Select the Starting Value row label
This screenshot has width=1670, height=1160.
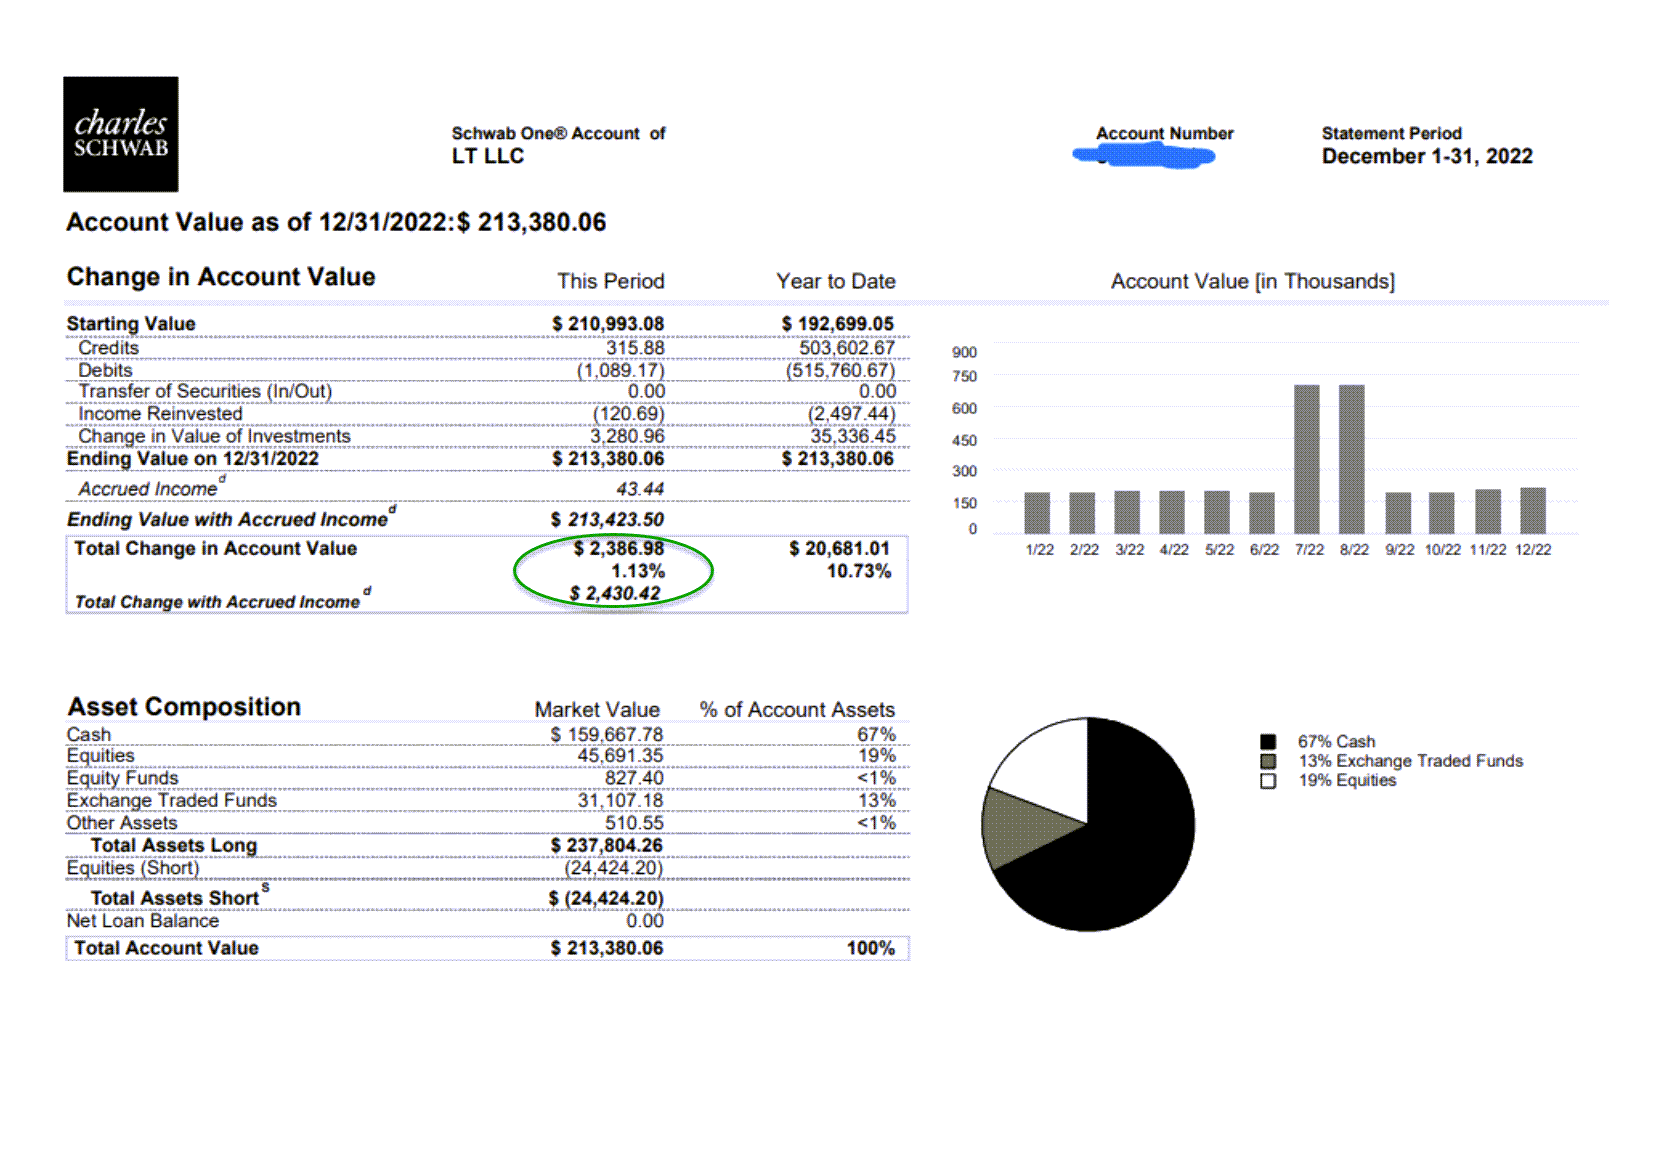[x=131, y=324]
